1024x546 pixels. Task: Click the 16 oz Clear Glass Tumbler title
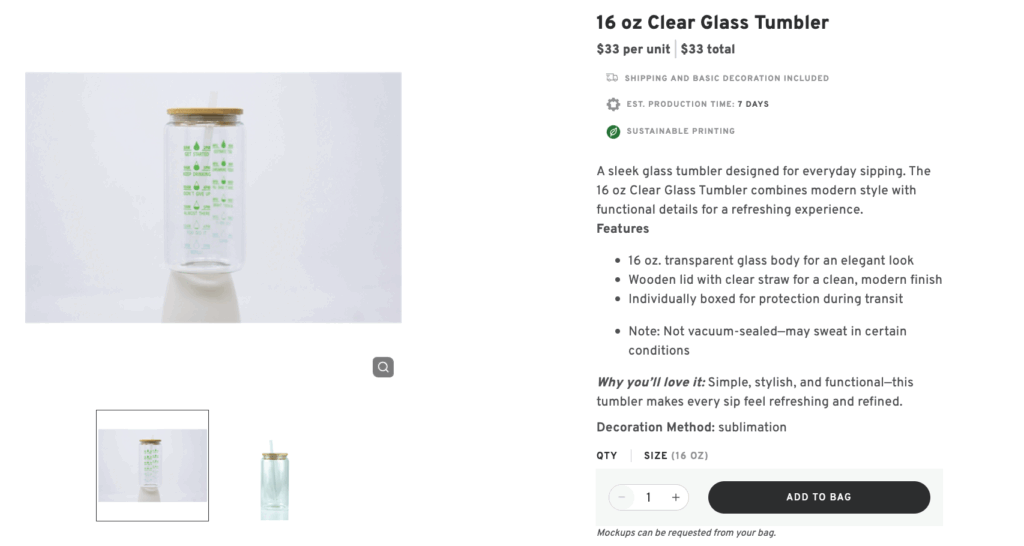[x=712, y=23]
